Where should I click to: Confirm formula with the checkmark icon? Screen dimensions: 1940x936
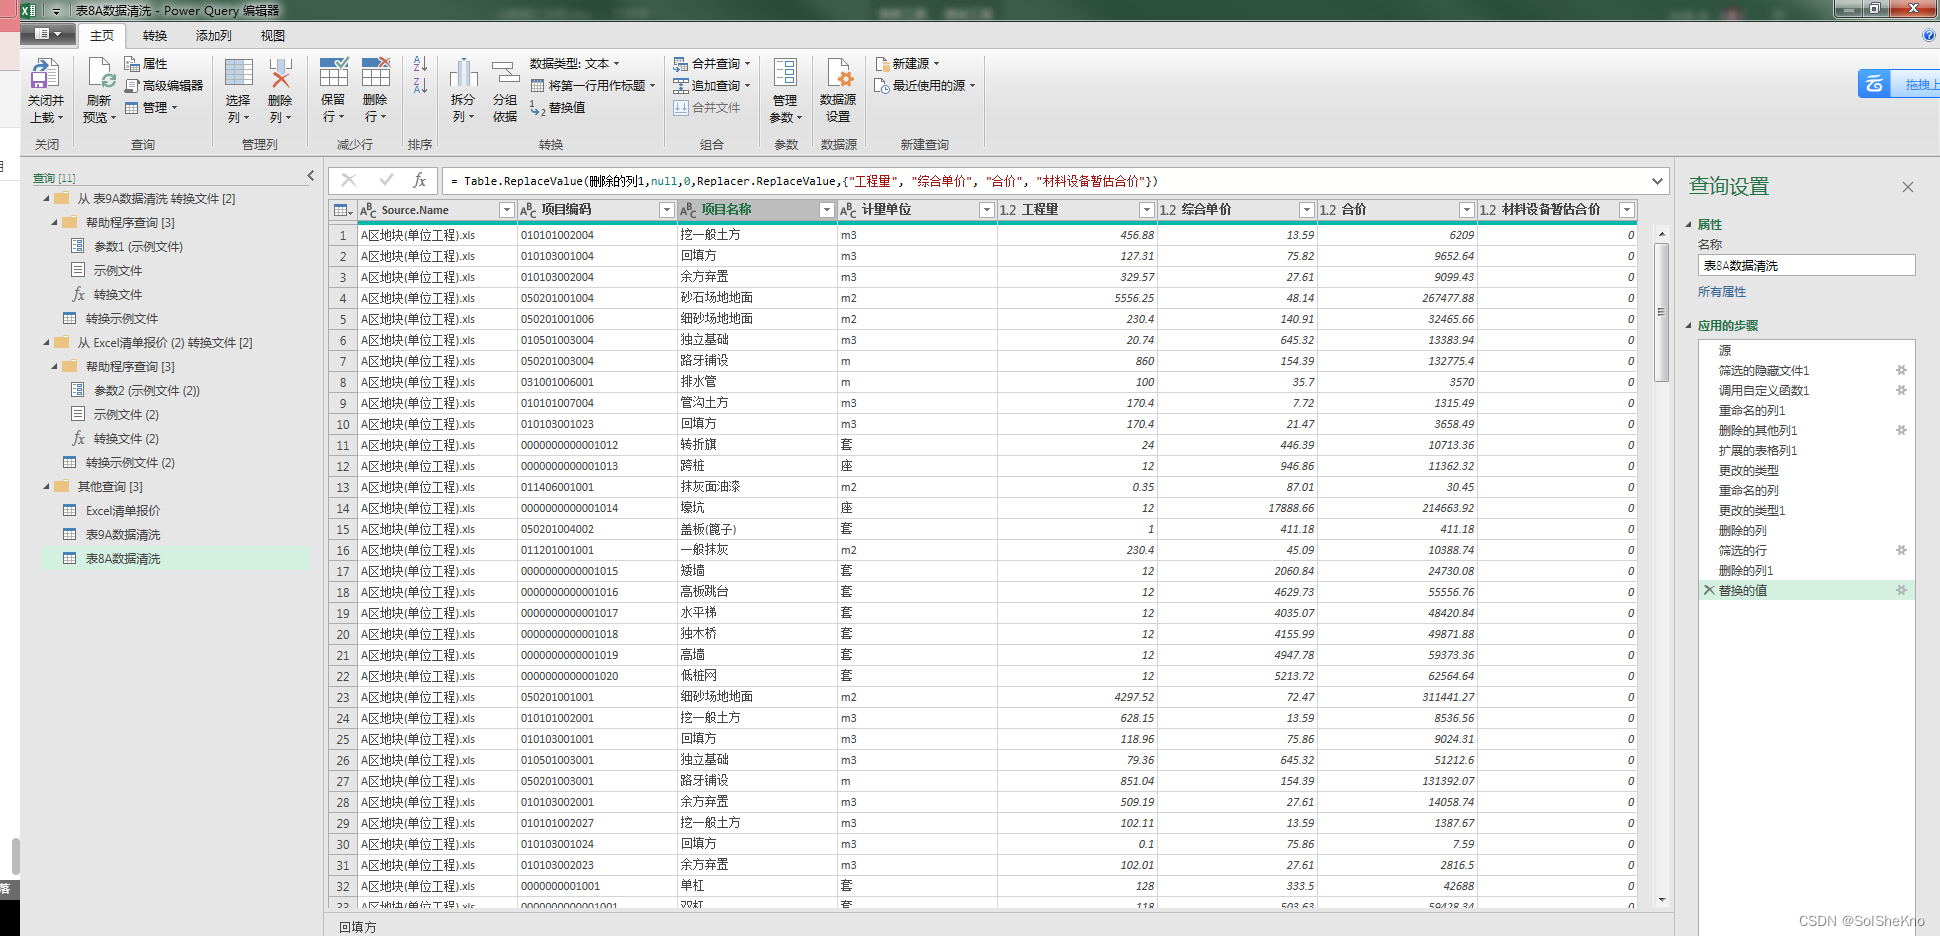click(x=386, y=181)
